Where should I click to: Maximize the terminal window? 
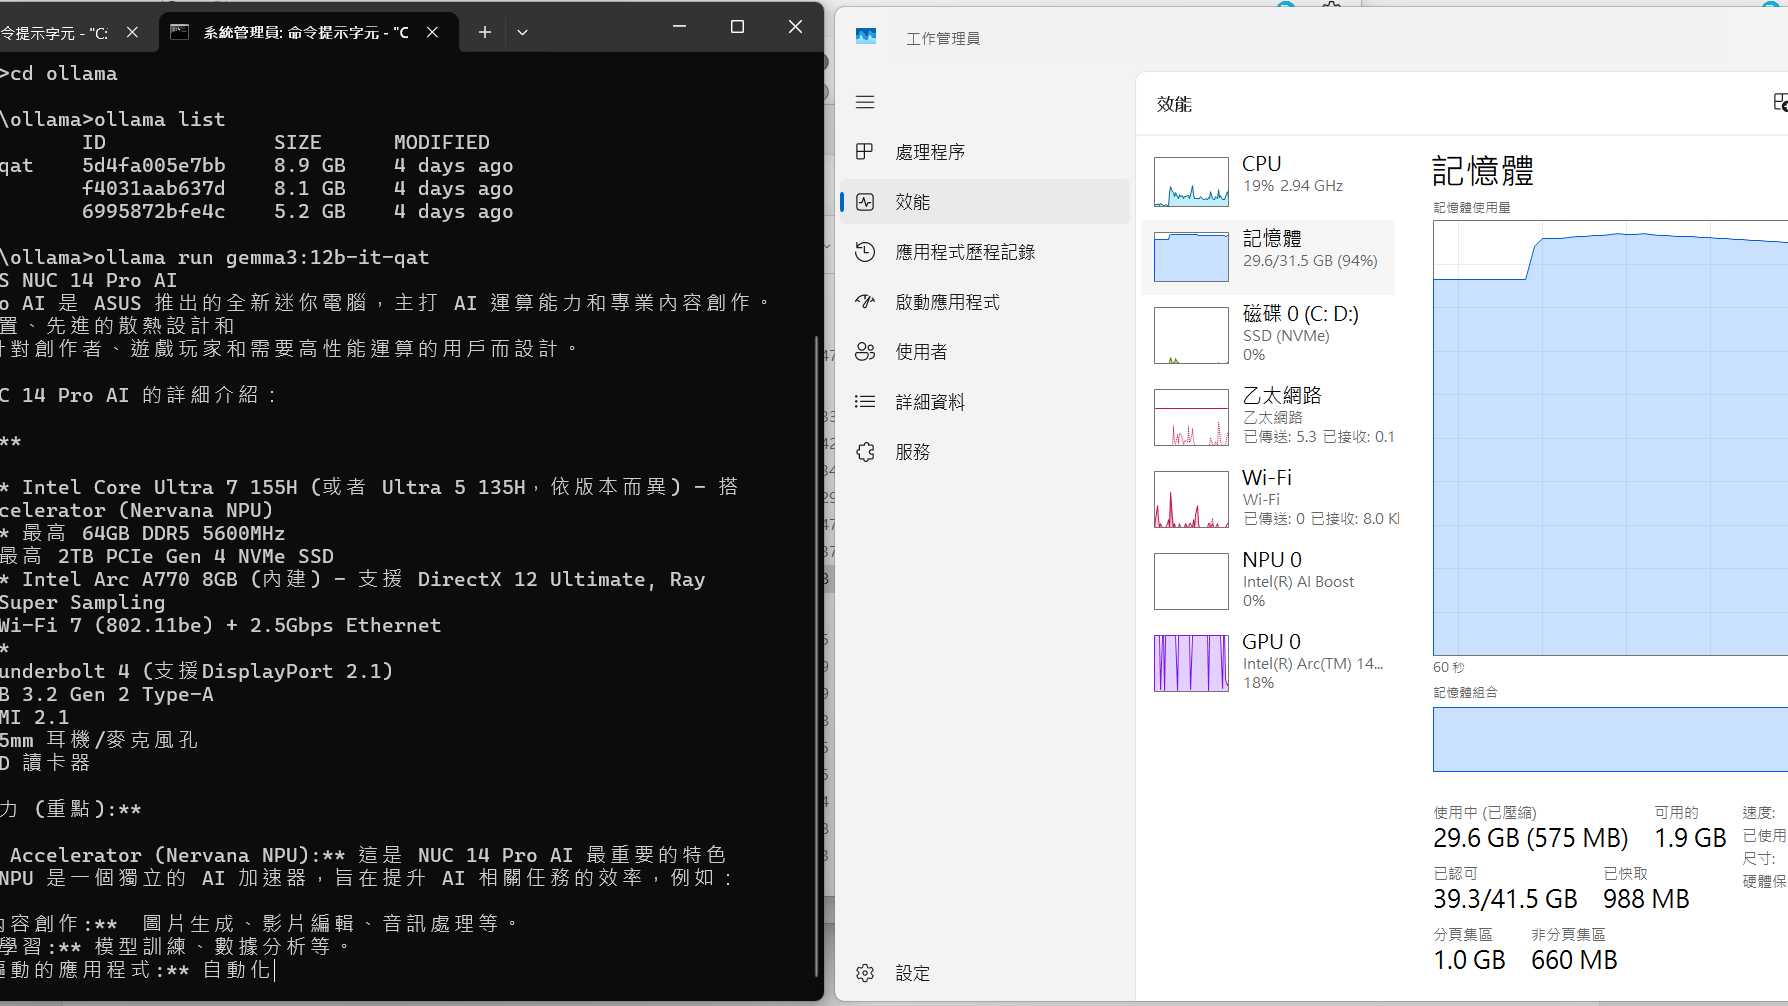pos(737,27)
